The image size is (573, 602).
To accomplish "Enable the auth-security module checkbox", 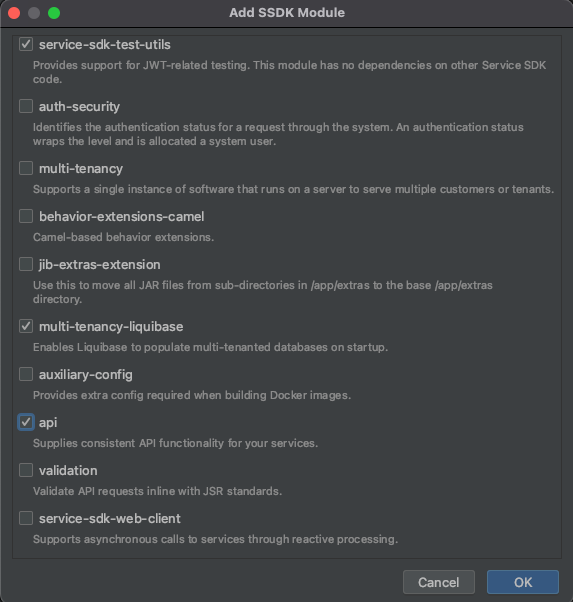I will point(26,106).
